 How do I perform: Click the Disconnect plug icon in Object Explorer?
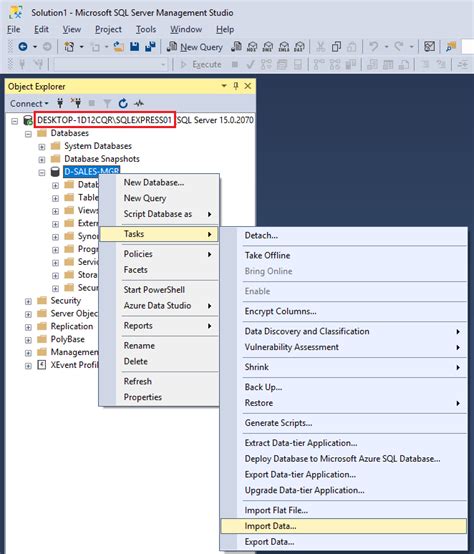tap(76, 103)
